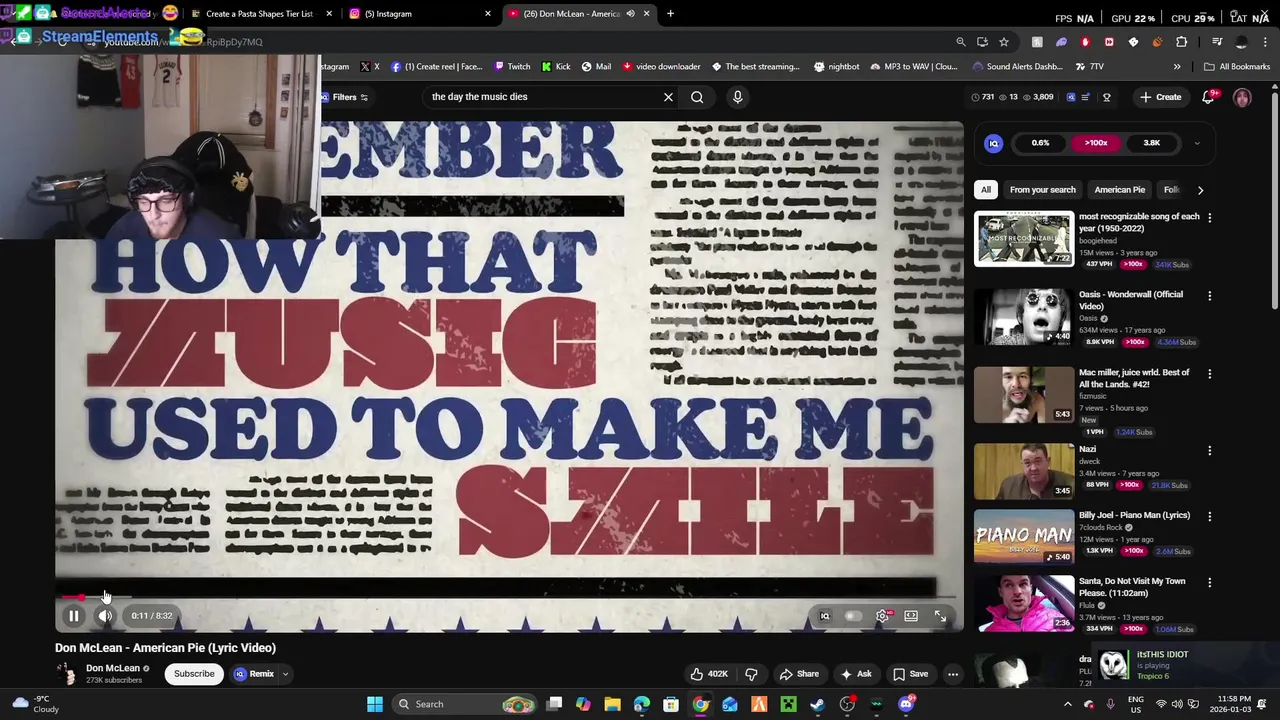Image resolution: width=1280 pixels, height=720 pixels.
Task: Open the Remix button
Action: click(x=254, y=674)
